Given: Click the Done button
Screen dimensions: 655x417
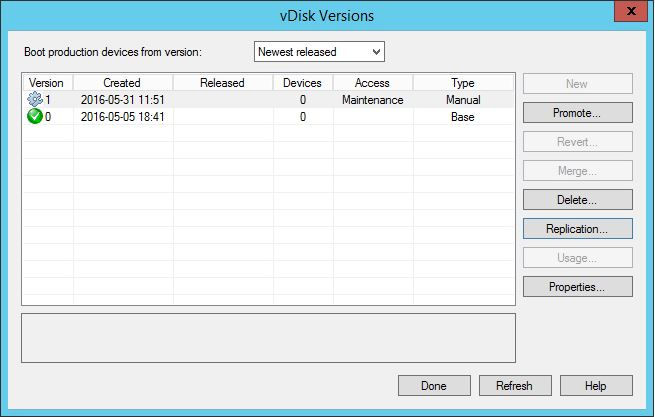Looking at the screenshot, I should 434,386.
